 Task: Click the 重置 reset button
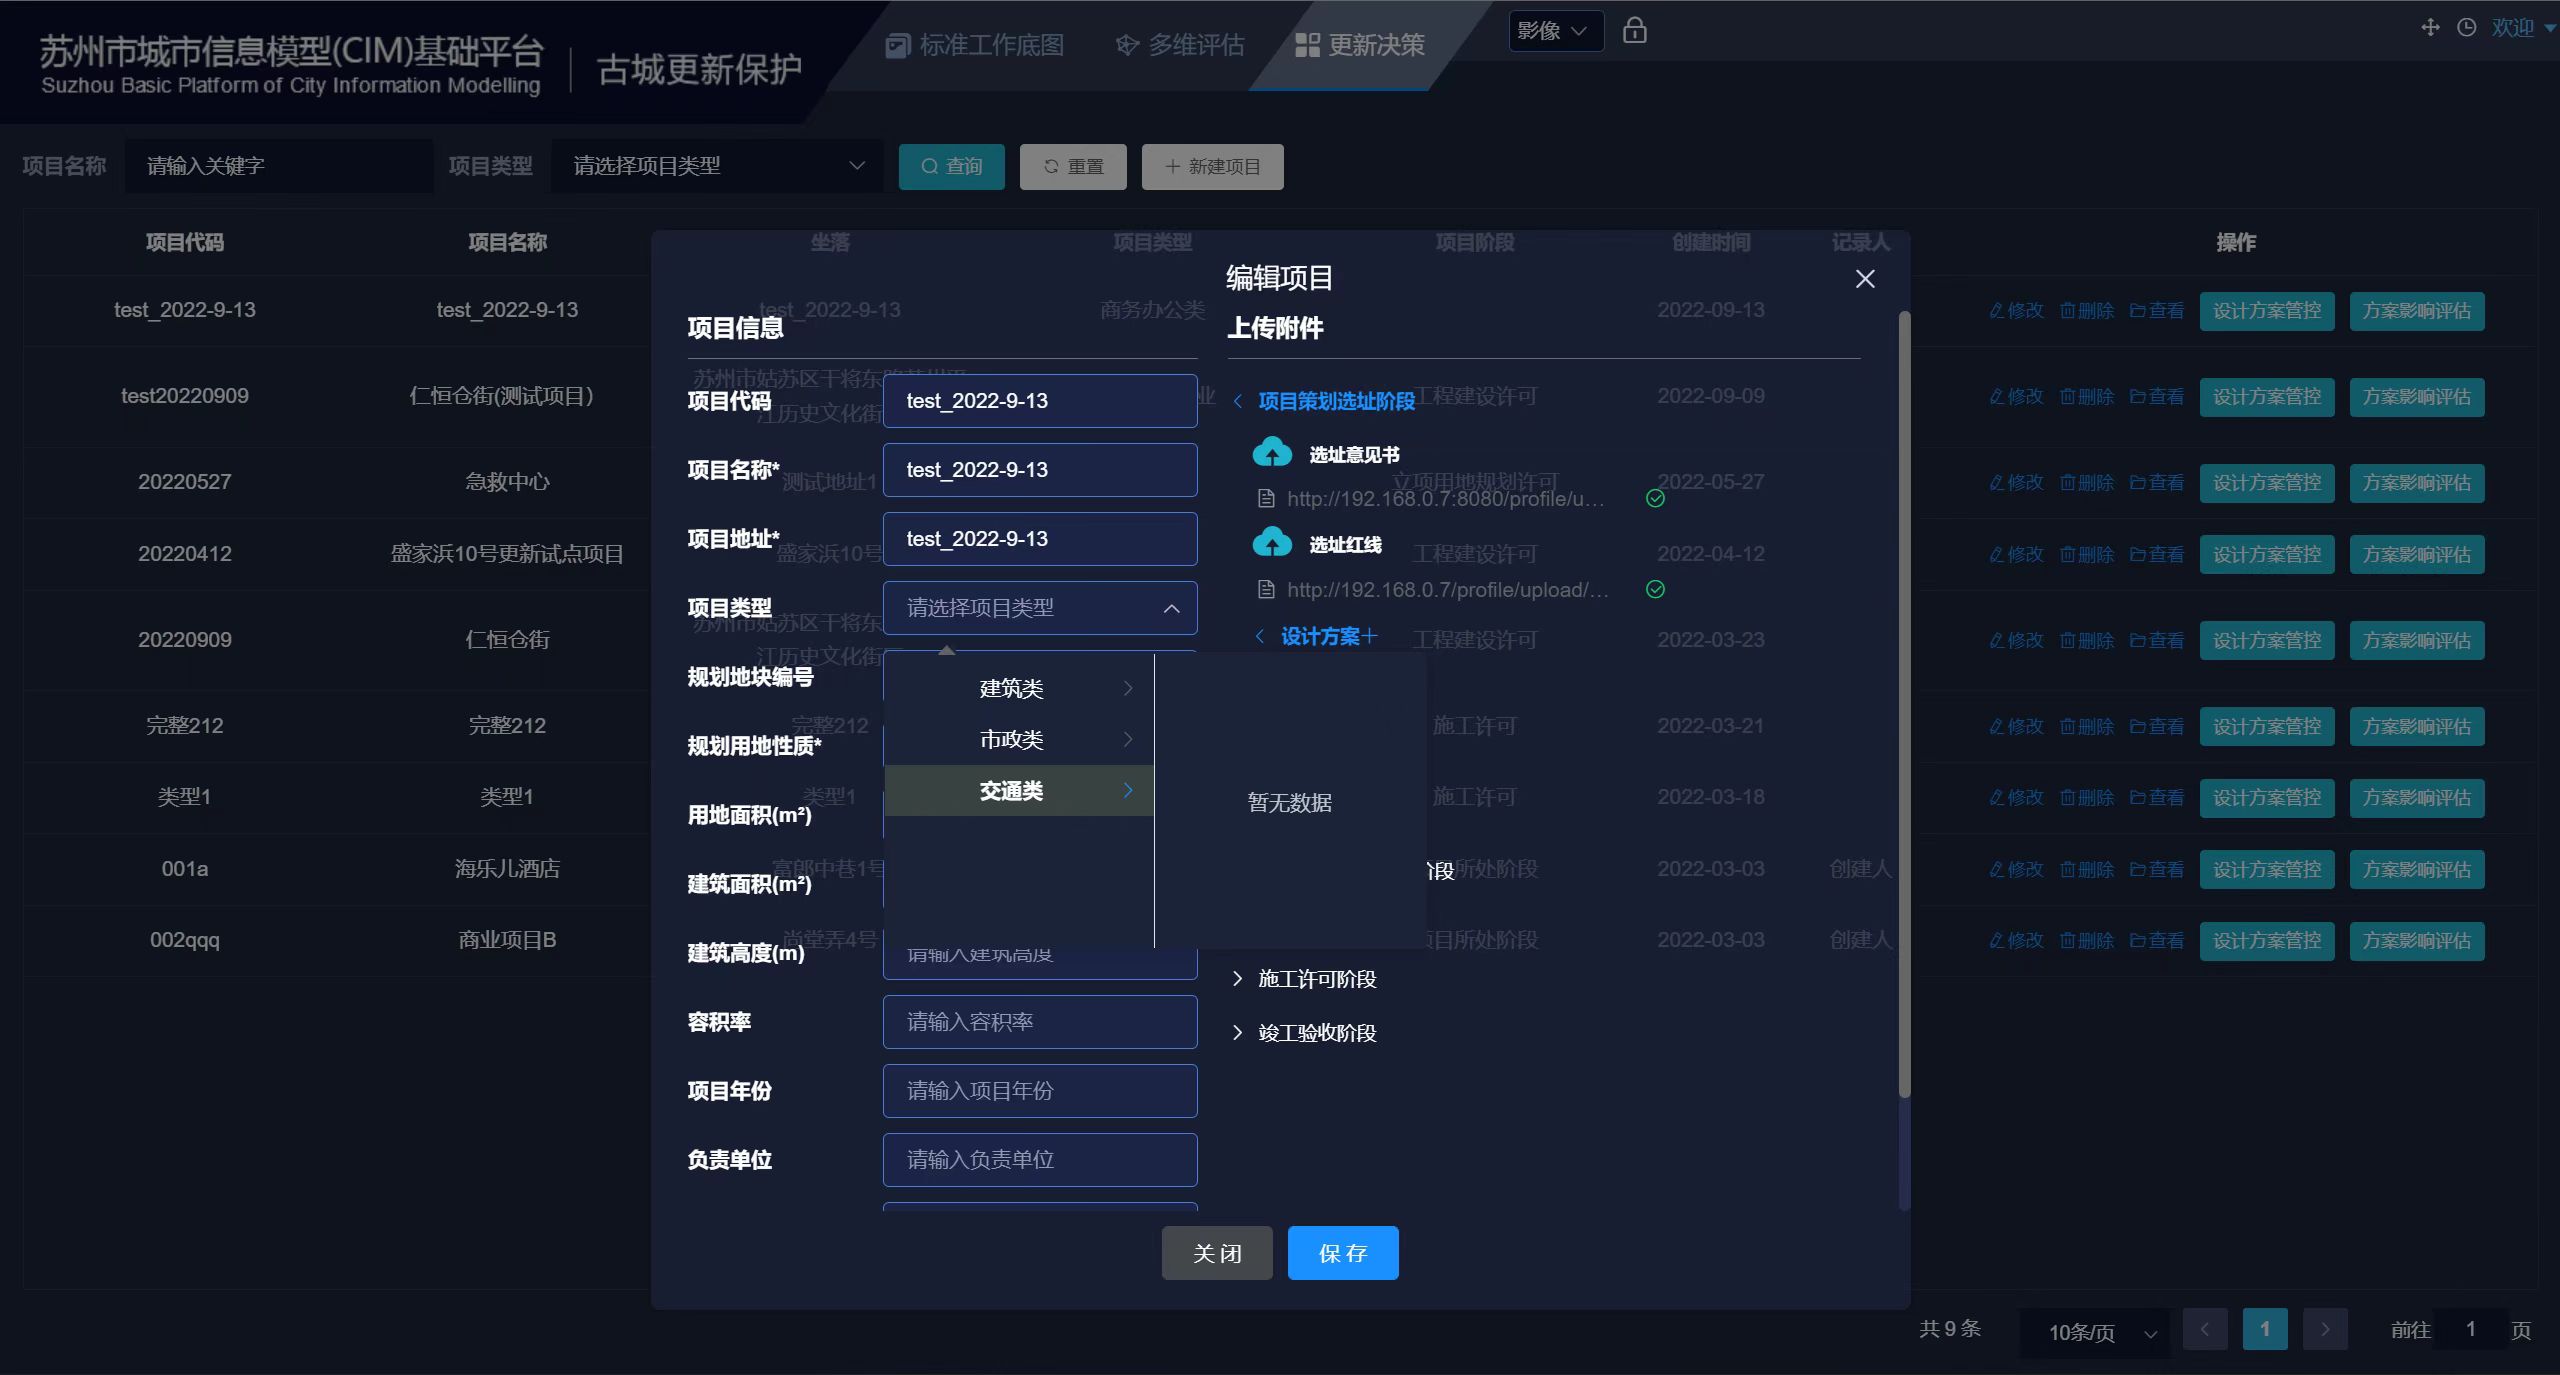click(1073, 166)
